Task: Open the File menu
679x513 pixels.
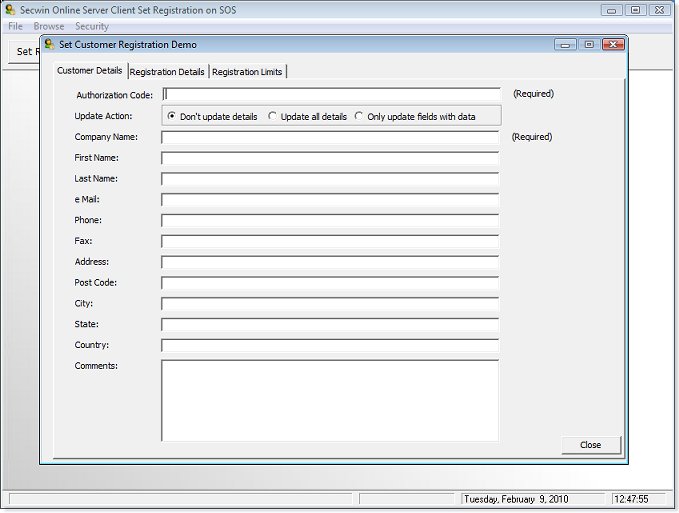Action: (x=15, y=26)
